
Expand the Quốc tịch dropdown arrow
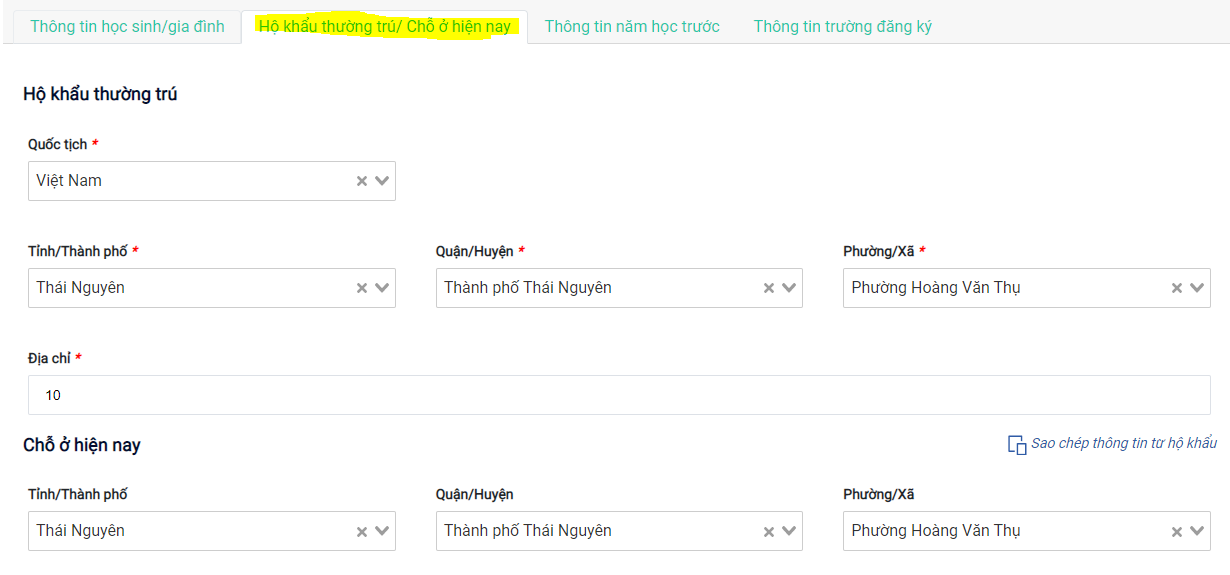click(382, 182)
